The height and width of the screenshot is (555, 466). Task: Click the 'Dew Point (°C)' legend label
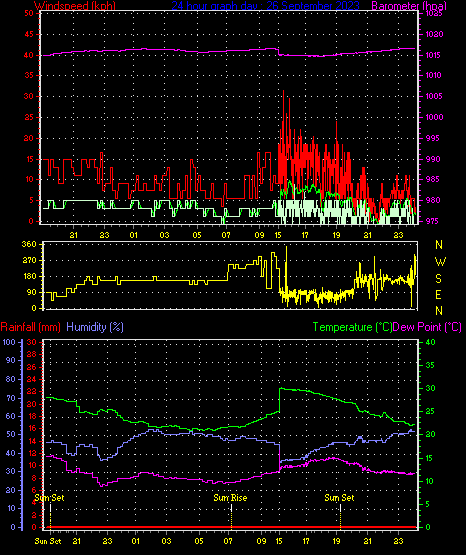point(427,327)
